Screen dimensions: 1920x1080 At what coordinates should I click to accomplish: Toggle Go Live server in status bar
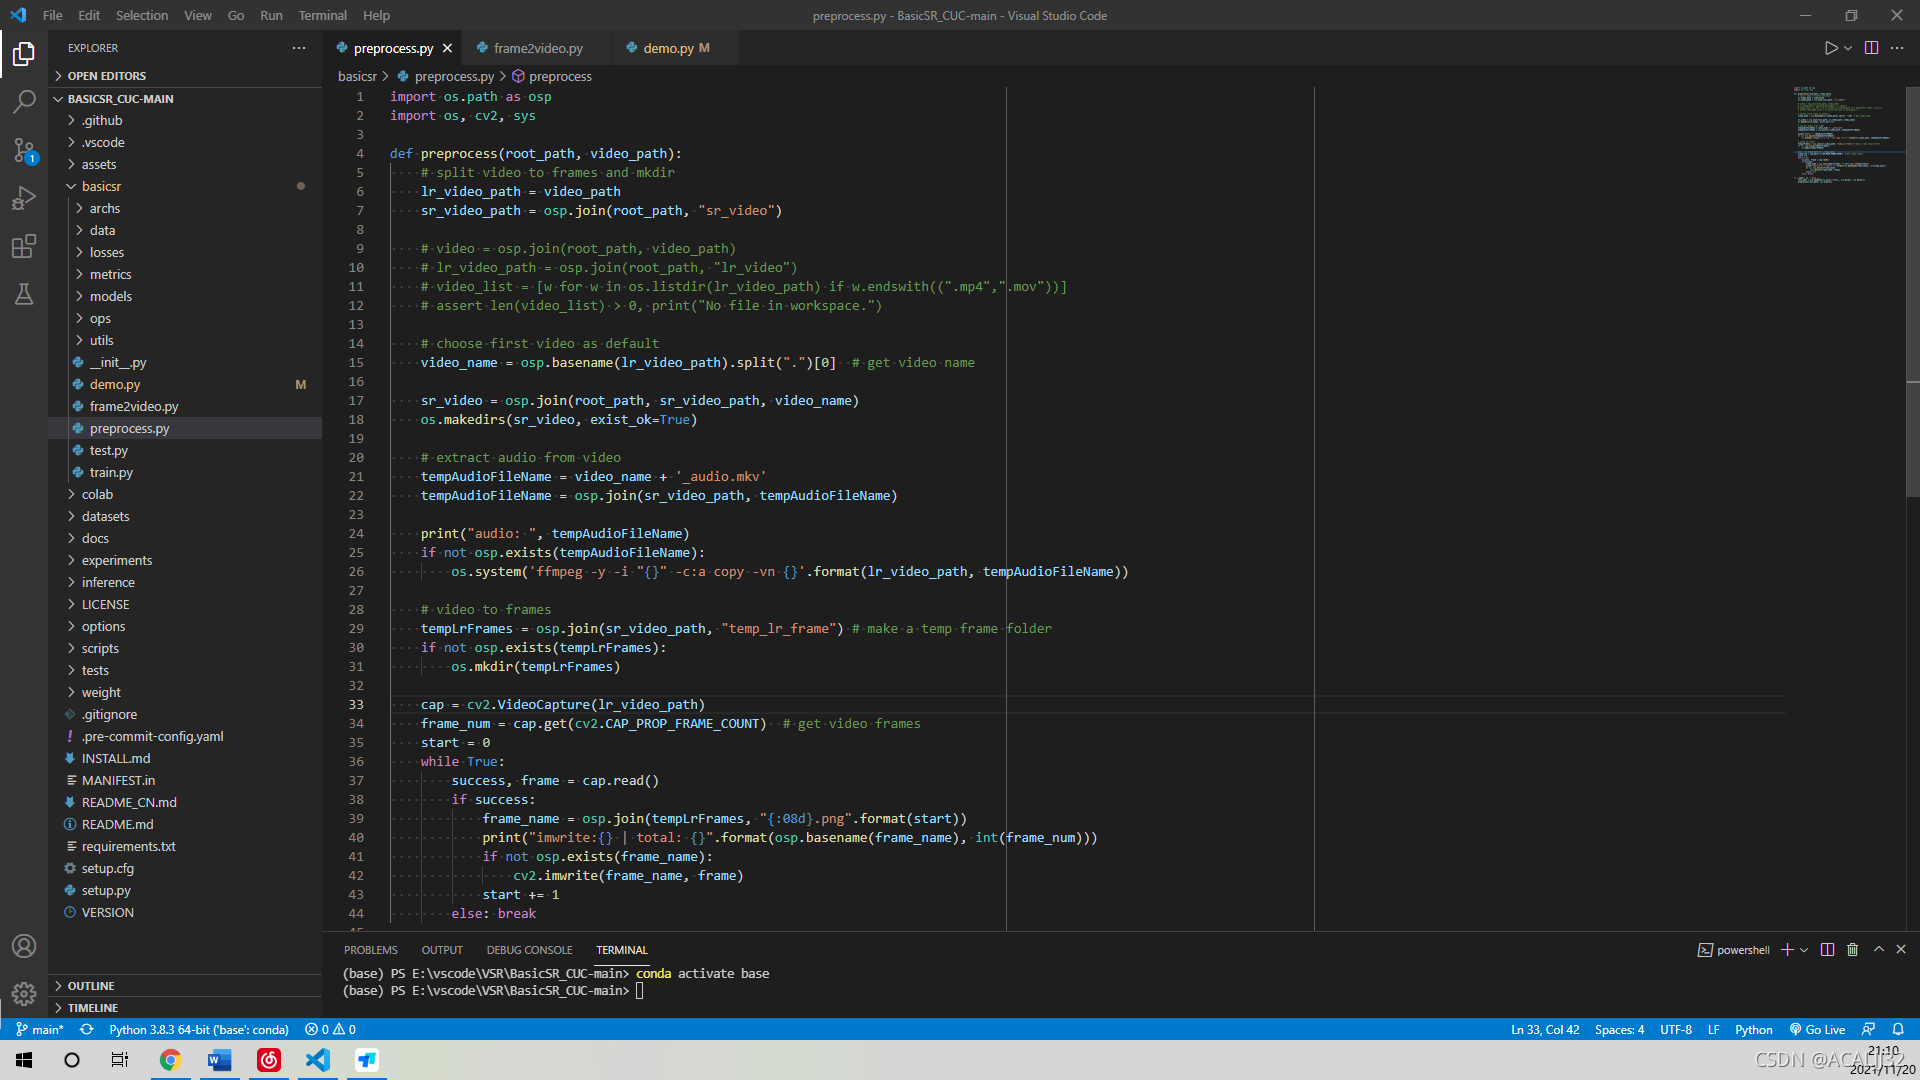coord(1817,1030)
